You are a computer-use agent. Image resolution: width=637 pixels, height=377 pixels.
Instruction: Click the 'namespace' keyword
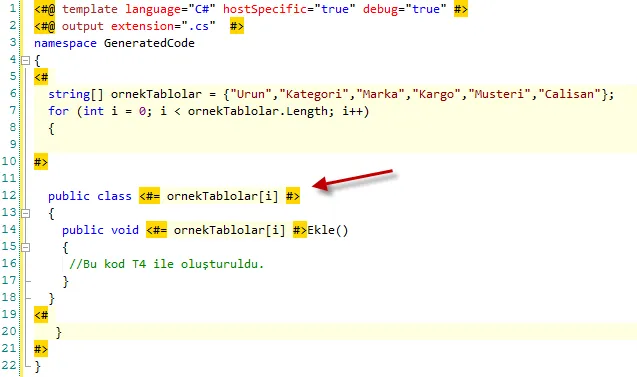(65, 43)
